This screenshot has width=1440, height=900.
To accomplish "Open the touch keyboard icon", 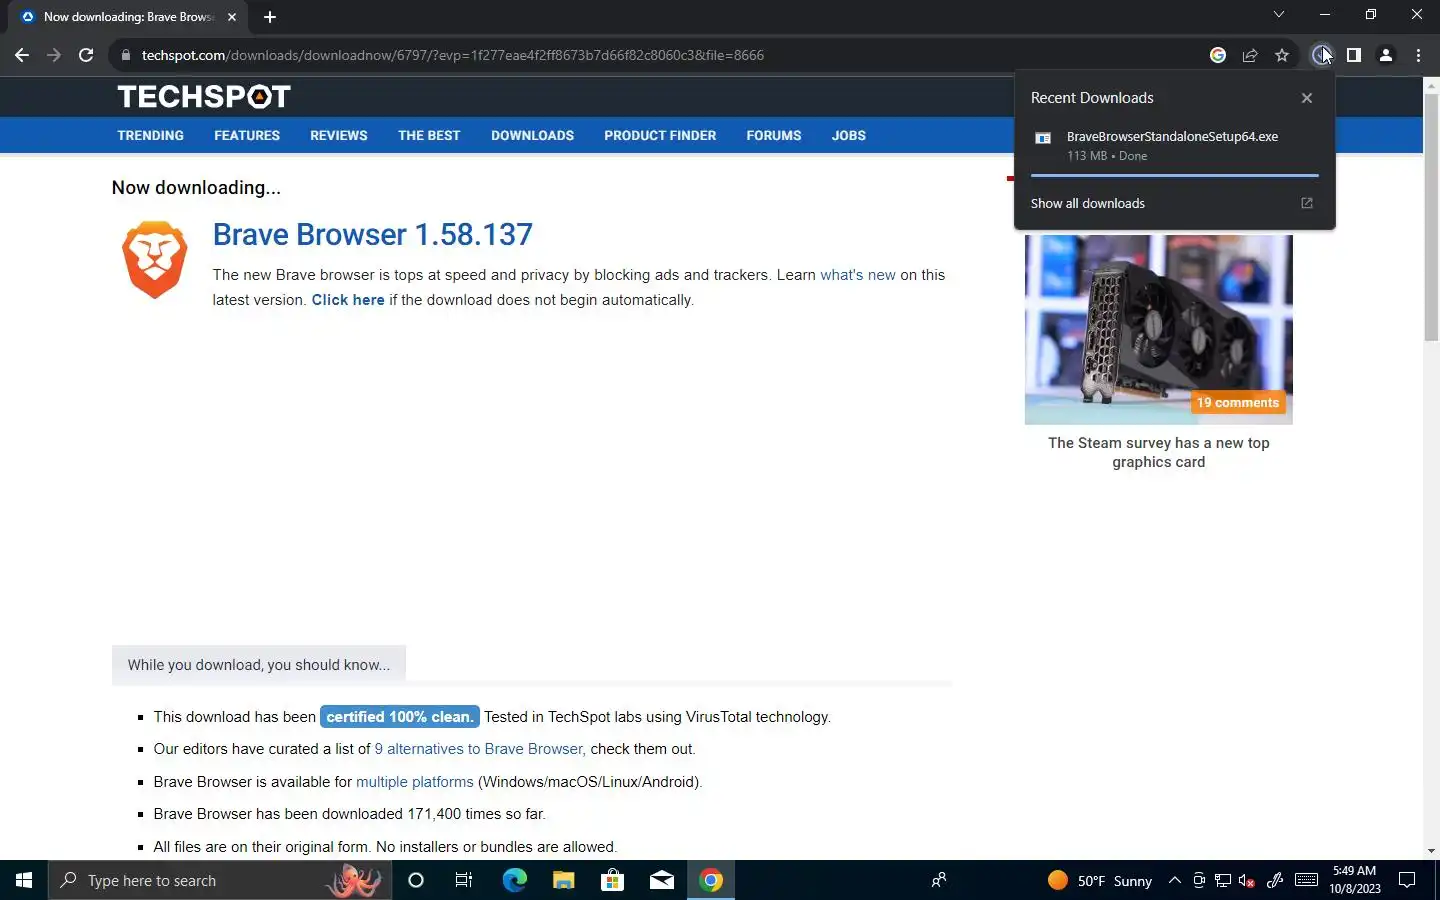I will [x=1306, y=880].
